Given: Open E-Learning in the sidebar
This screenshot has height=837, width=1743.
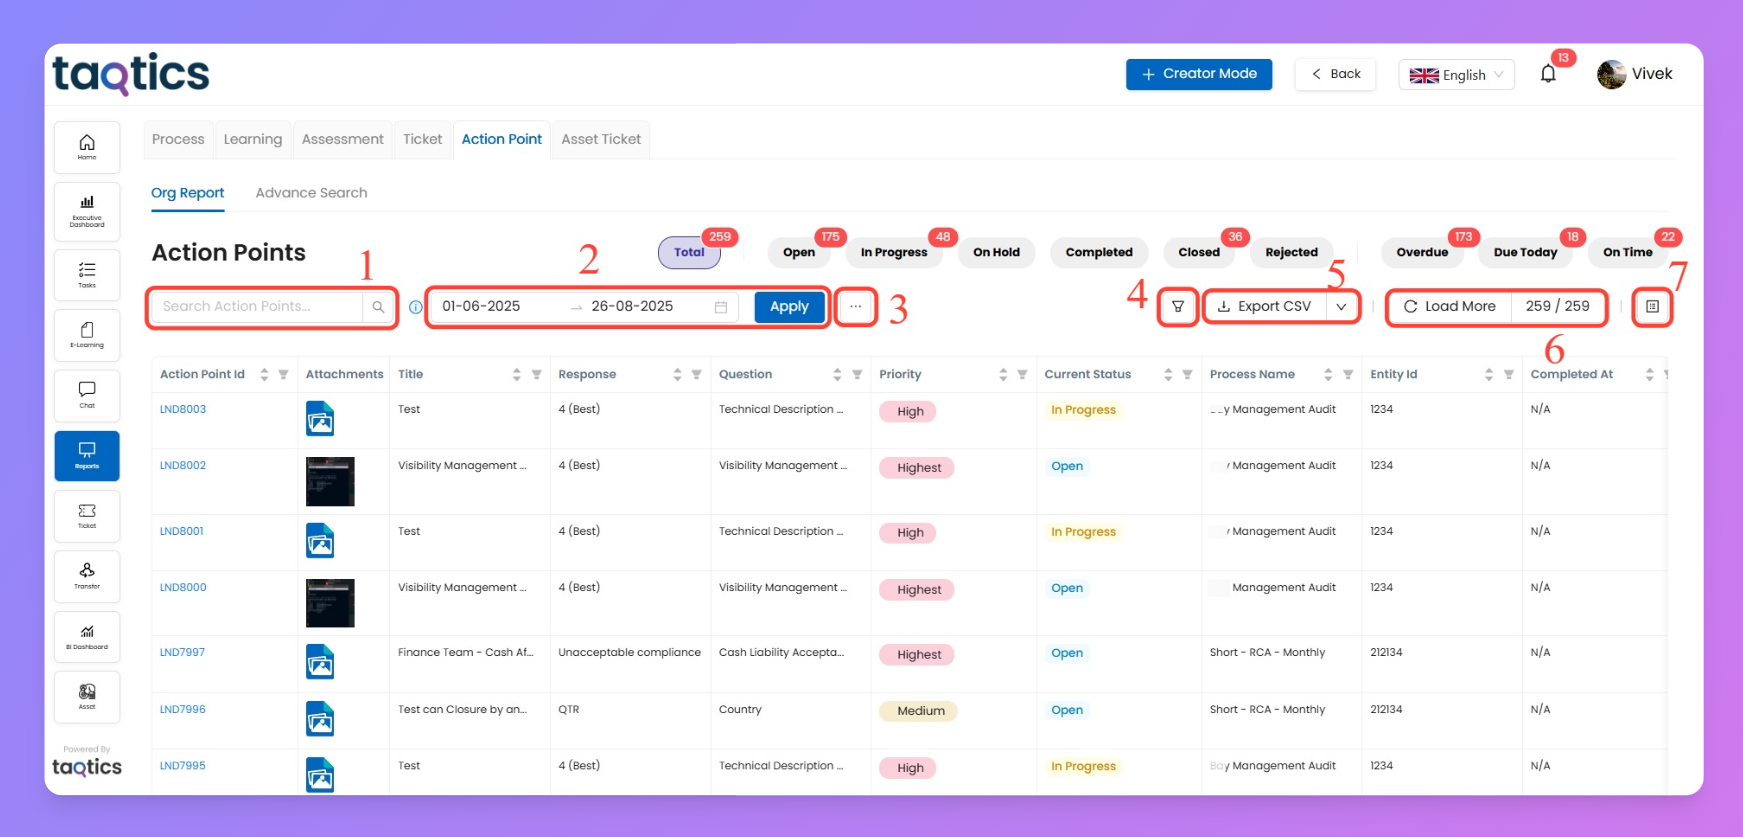Looking at the screenshot, I should pyautogui.click(x=87, y=335).
